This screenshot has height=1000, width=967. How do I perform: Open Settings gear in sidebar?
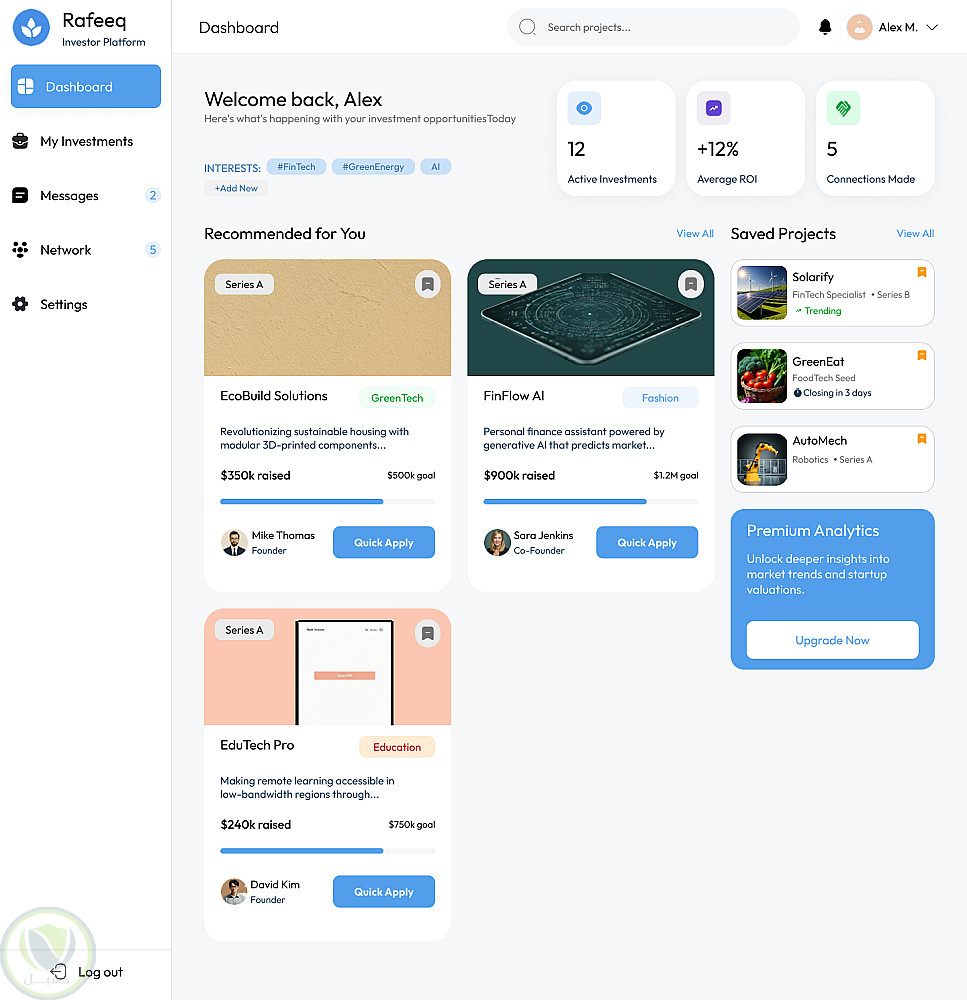[20, 304]
